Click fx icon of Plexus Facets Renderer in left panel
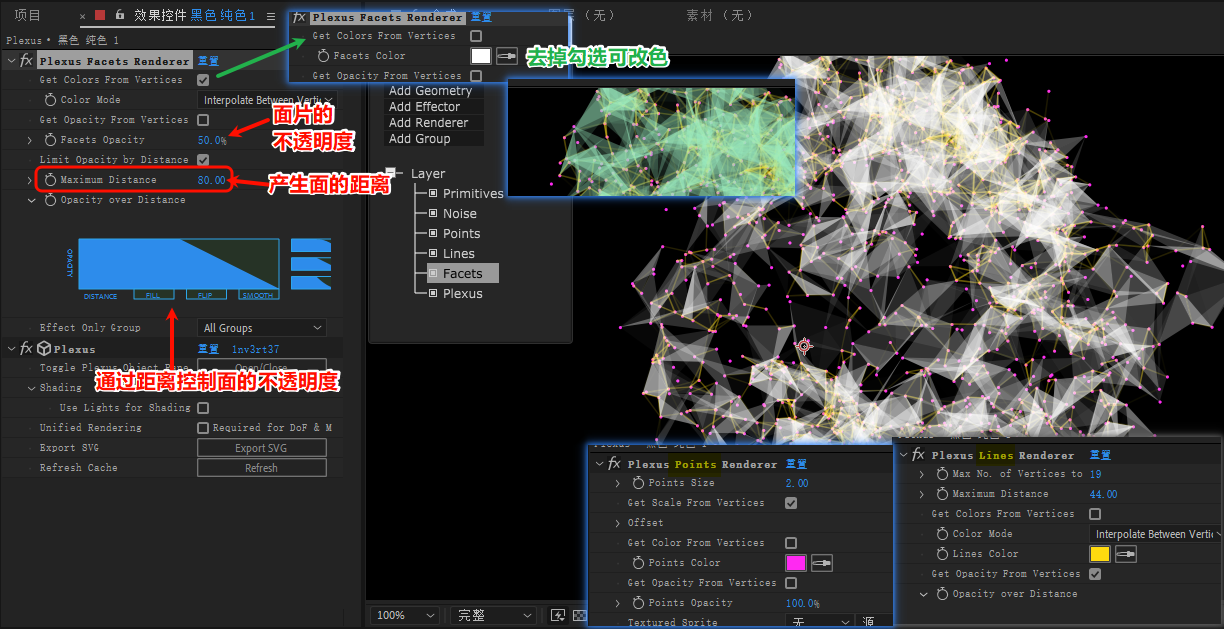 [26, 61]
